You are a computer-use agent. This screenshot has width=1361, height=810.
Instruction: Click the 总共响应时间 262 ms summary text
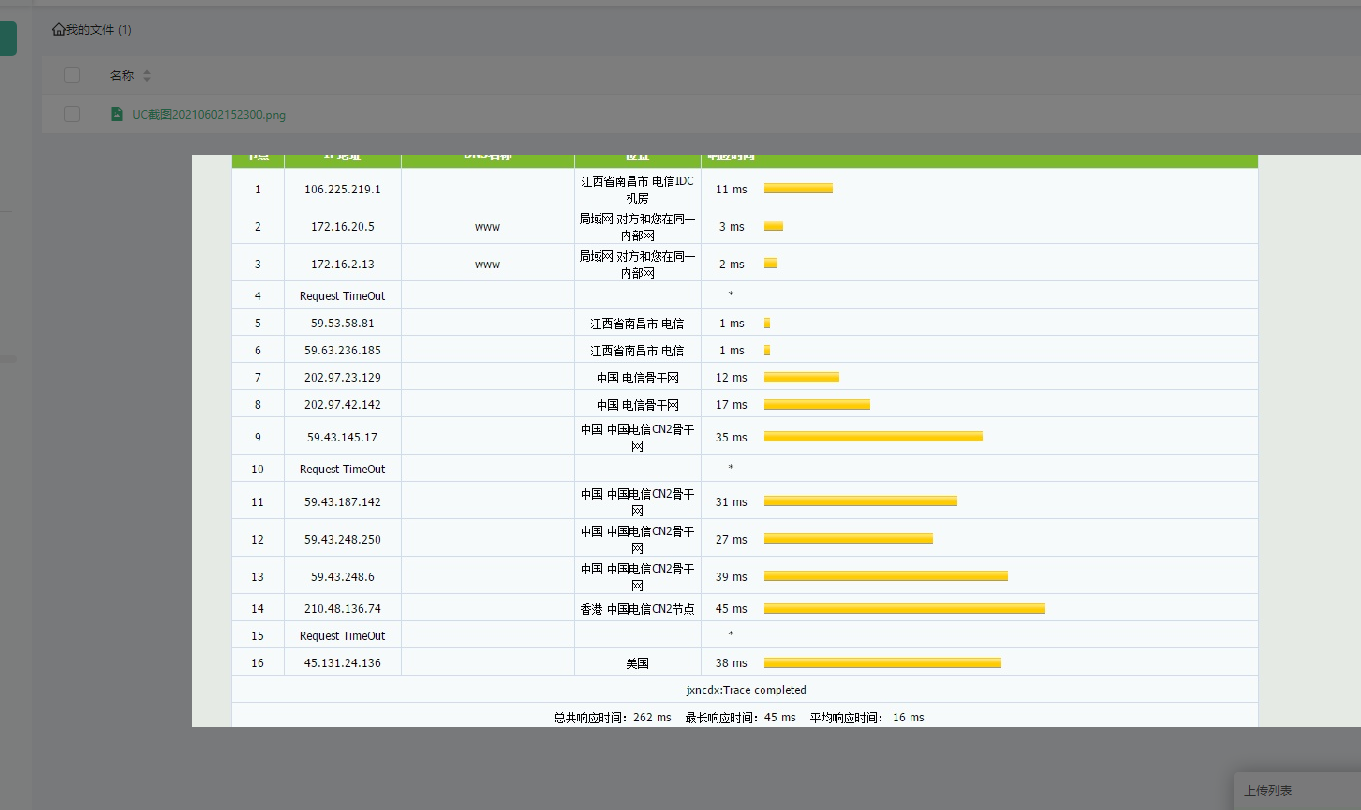pyautogui.click(x=612, y=717)
